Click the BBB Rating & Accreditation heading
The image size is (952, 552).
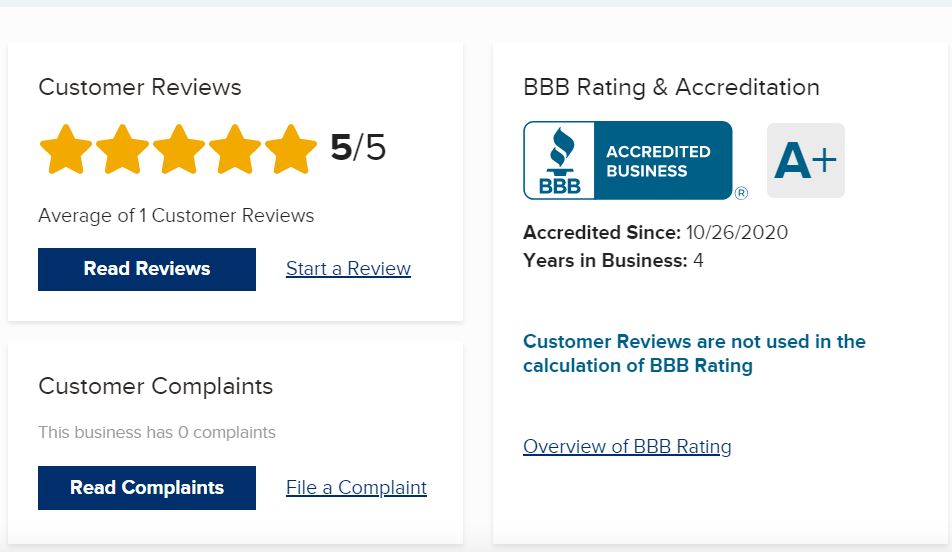click(672, 87)
